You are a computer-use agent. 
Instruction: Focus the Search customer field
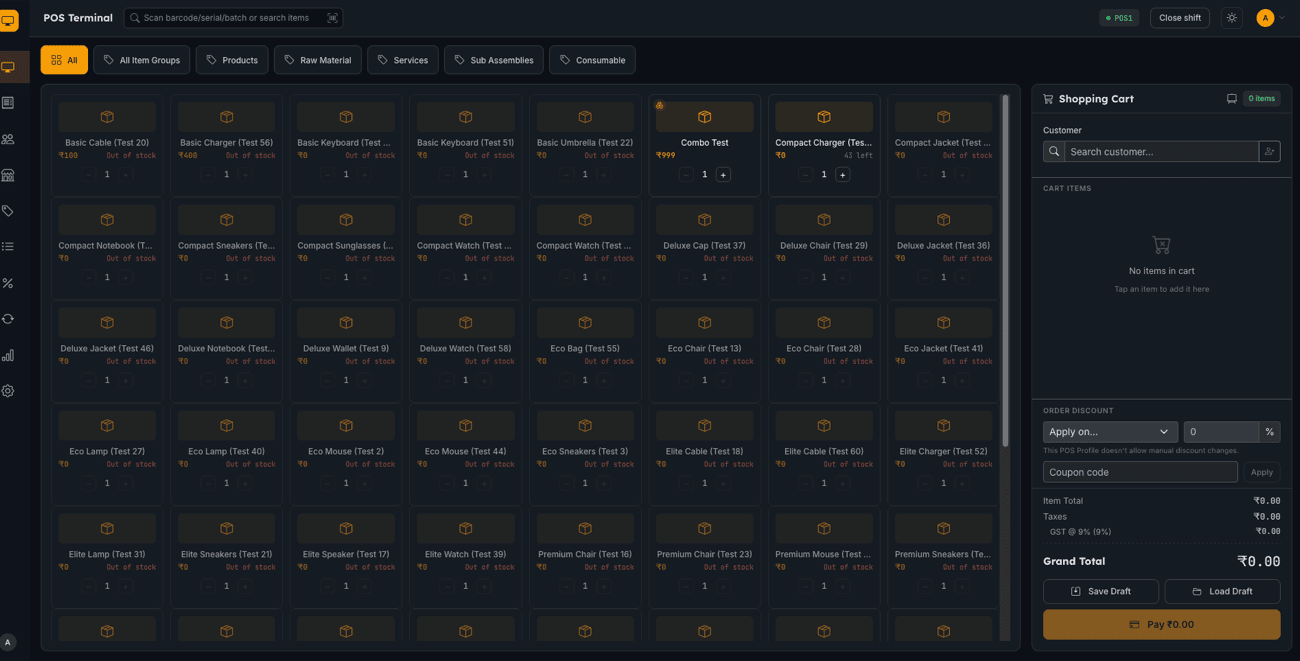[1161, 152]
